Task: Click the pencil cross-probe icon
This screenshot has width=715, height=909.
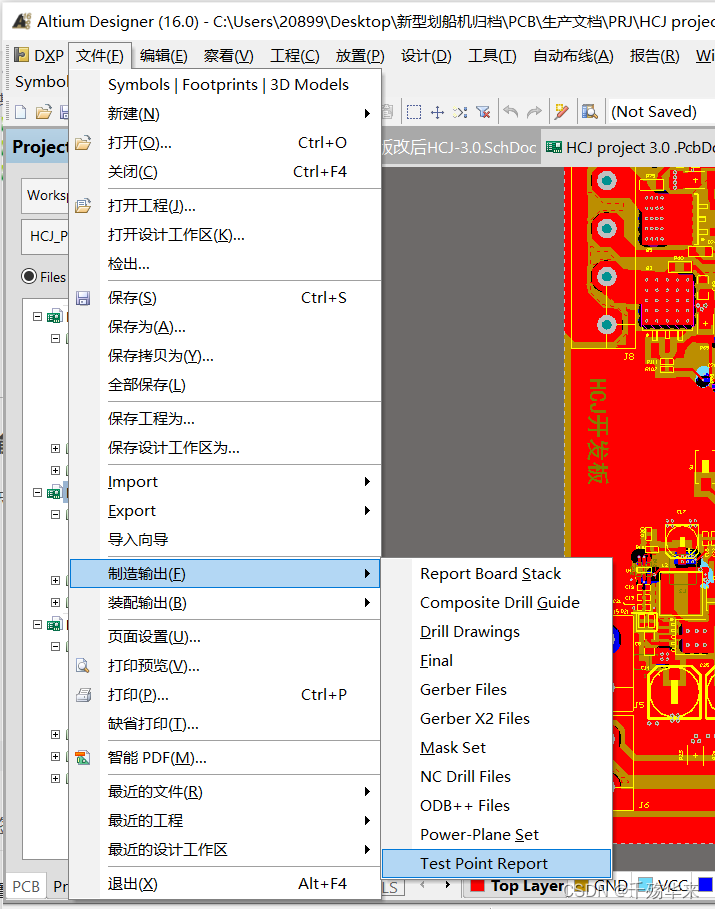Action: tap(561, 112)
